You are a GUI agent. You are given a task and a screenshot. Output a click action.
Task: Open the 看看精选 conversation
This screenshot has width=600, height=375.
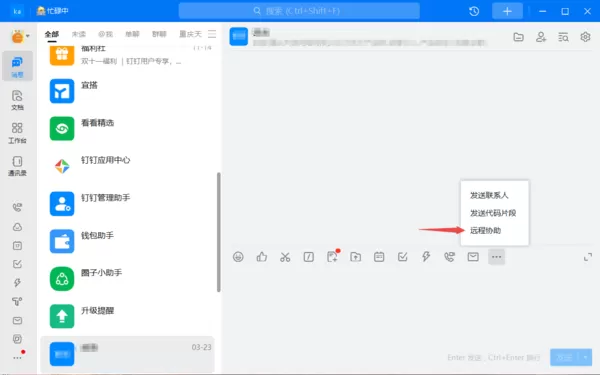pos(127,129)
